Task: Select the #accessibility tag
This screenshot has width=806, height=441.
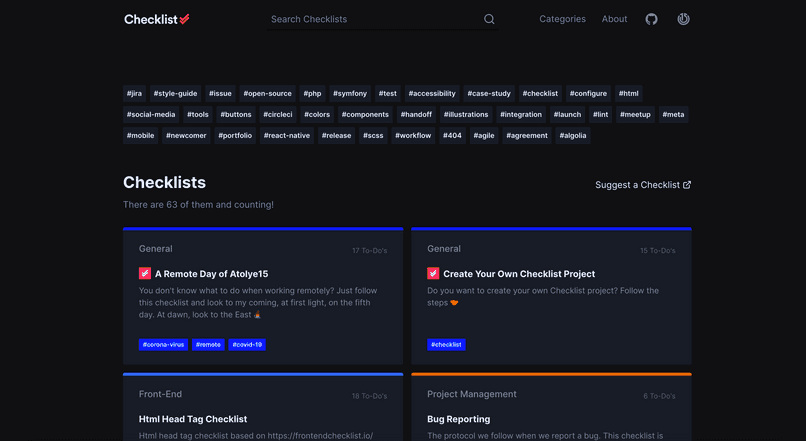Action: (x=432, y=93)
